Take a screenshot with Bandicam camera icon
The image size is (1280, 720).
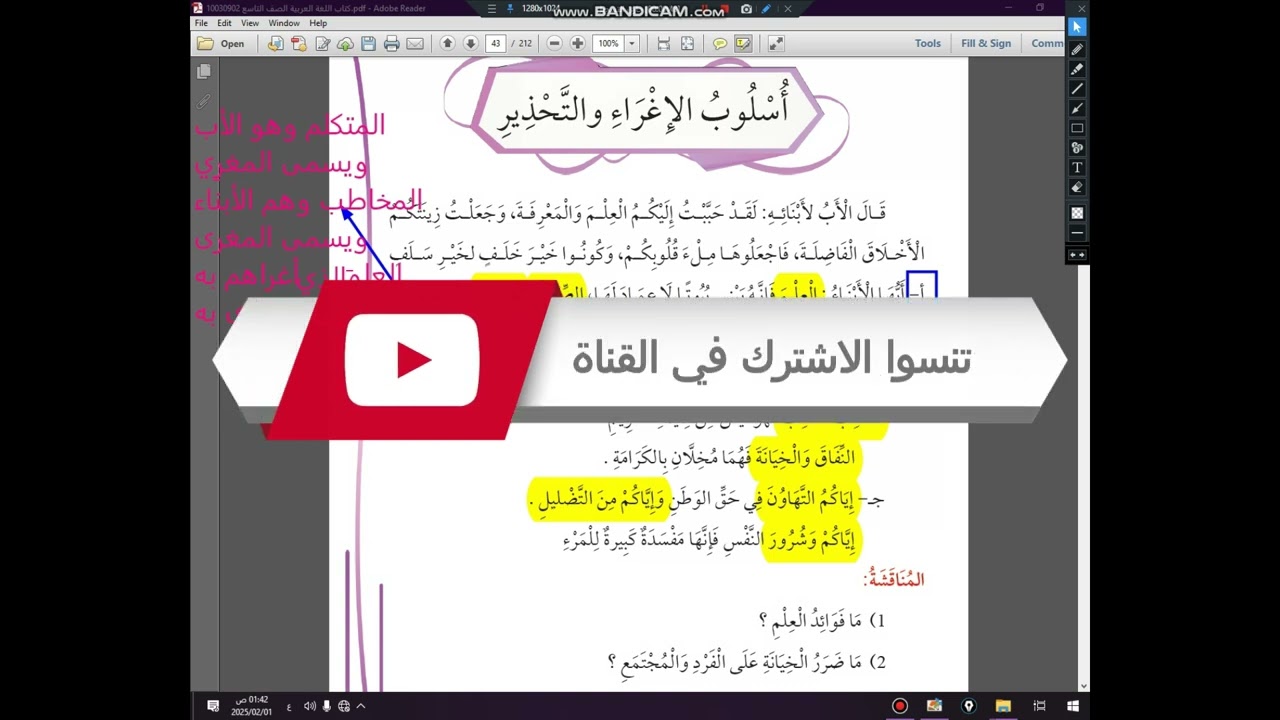[746, 9]
